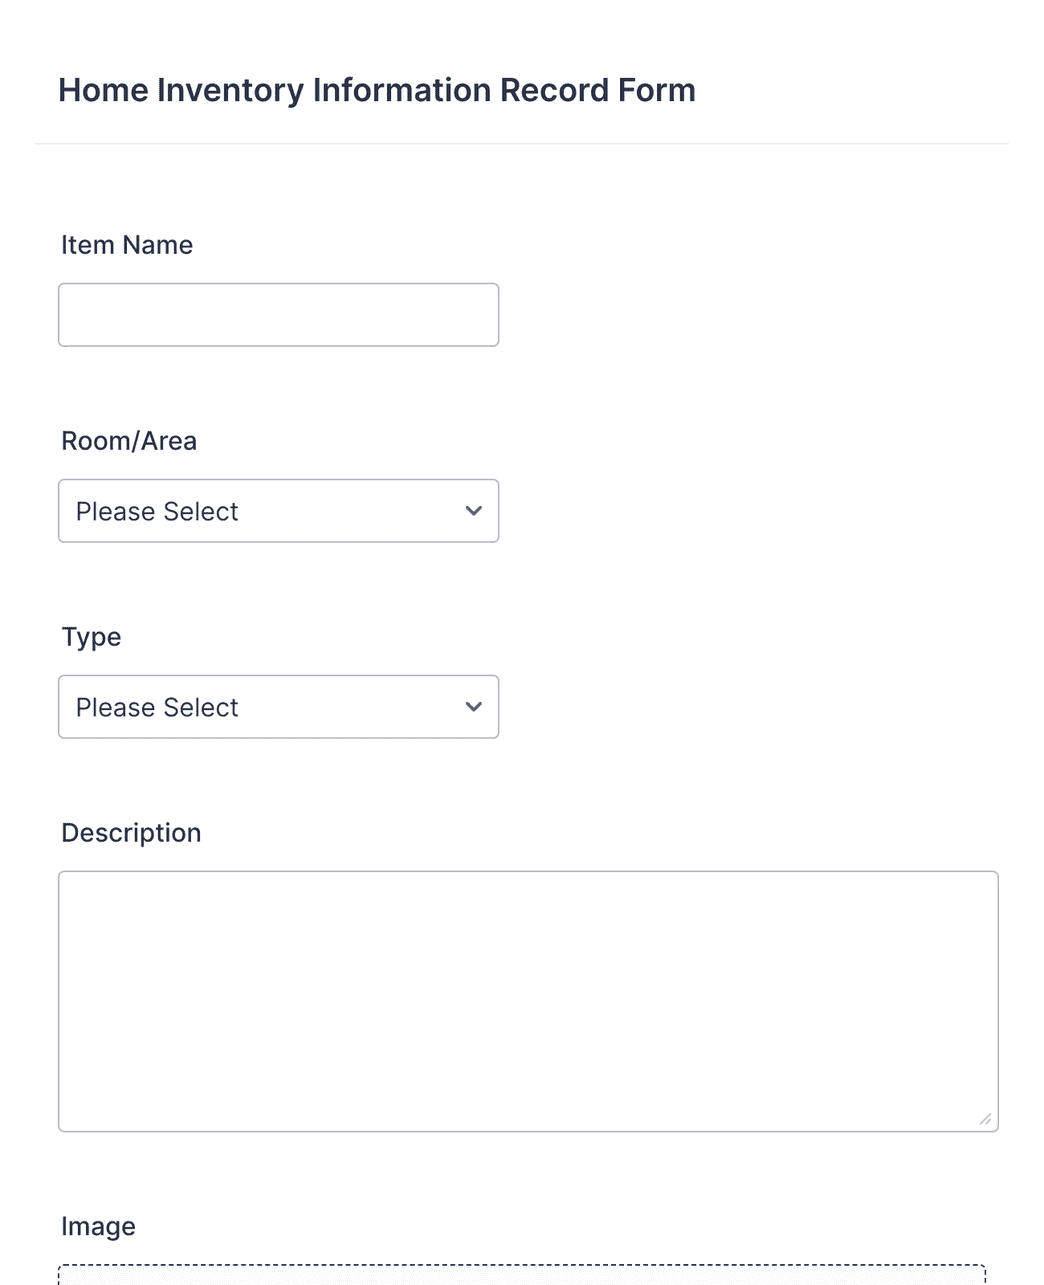Click the chevron icon on Type select

tap(473, 707)
